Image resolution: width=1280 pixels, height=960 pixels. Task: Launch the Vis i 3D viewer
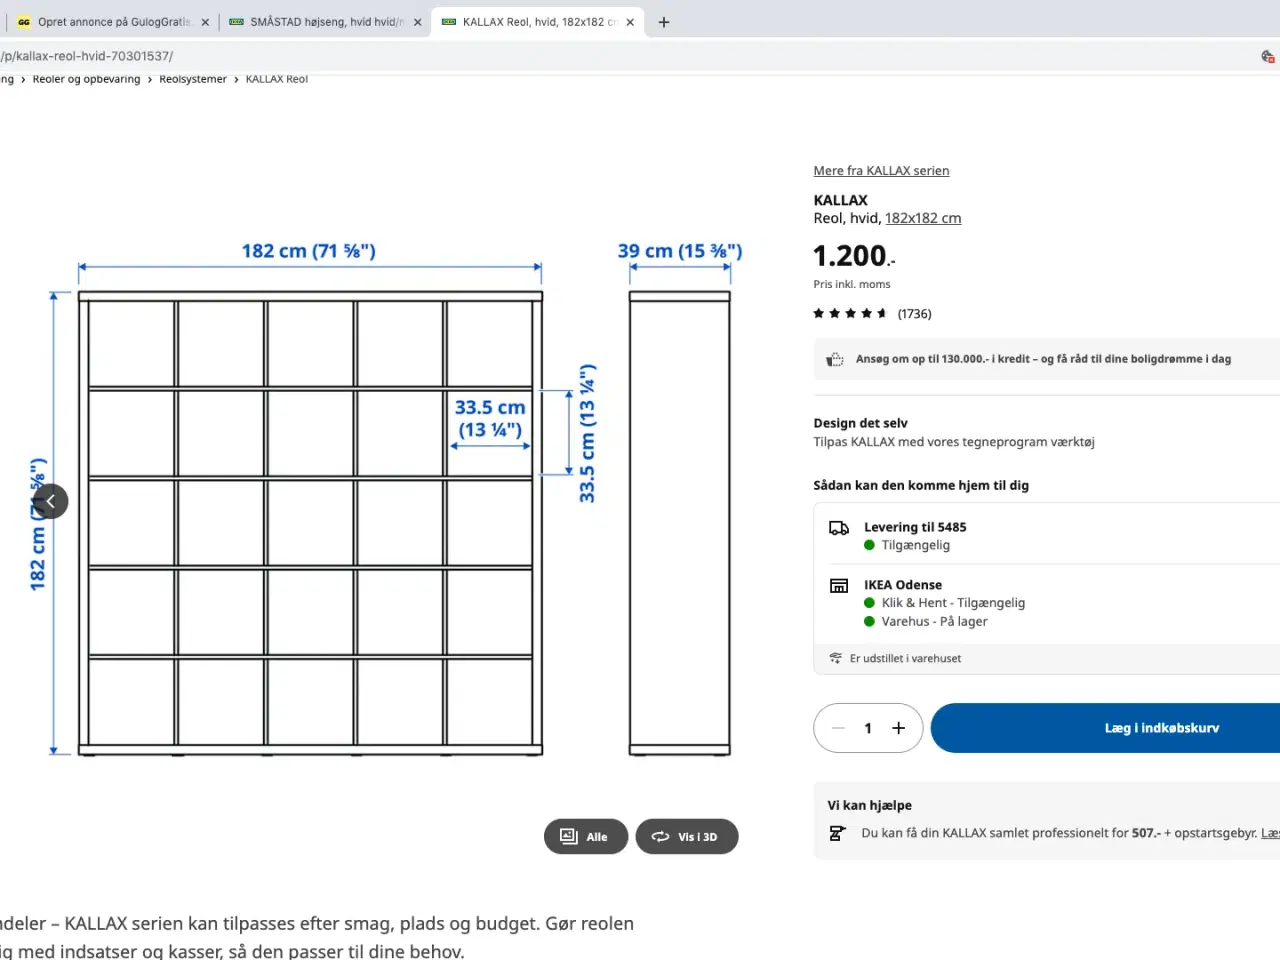click(686, 837)
